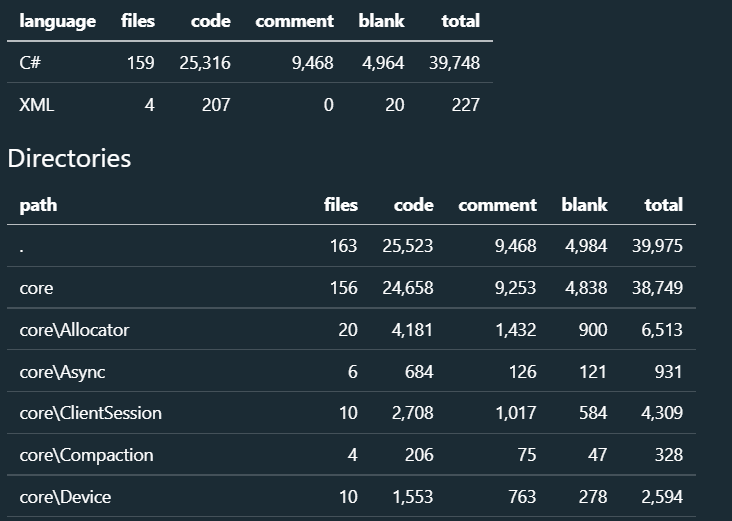
Task: Click the C# code count 25,316
Action: [205, 63]
